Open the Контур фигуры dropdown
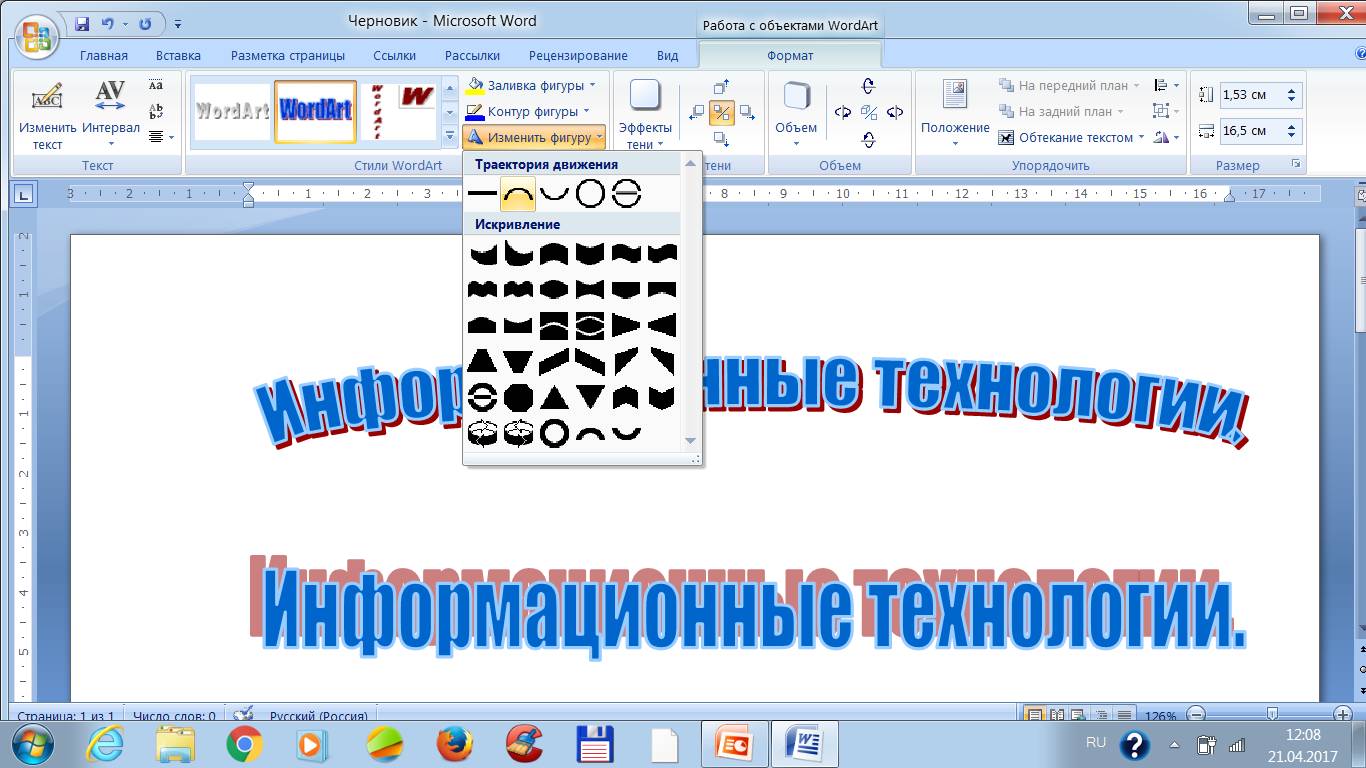The width and height of the screenshot is (1366, 768). [x=586, y=111]
